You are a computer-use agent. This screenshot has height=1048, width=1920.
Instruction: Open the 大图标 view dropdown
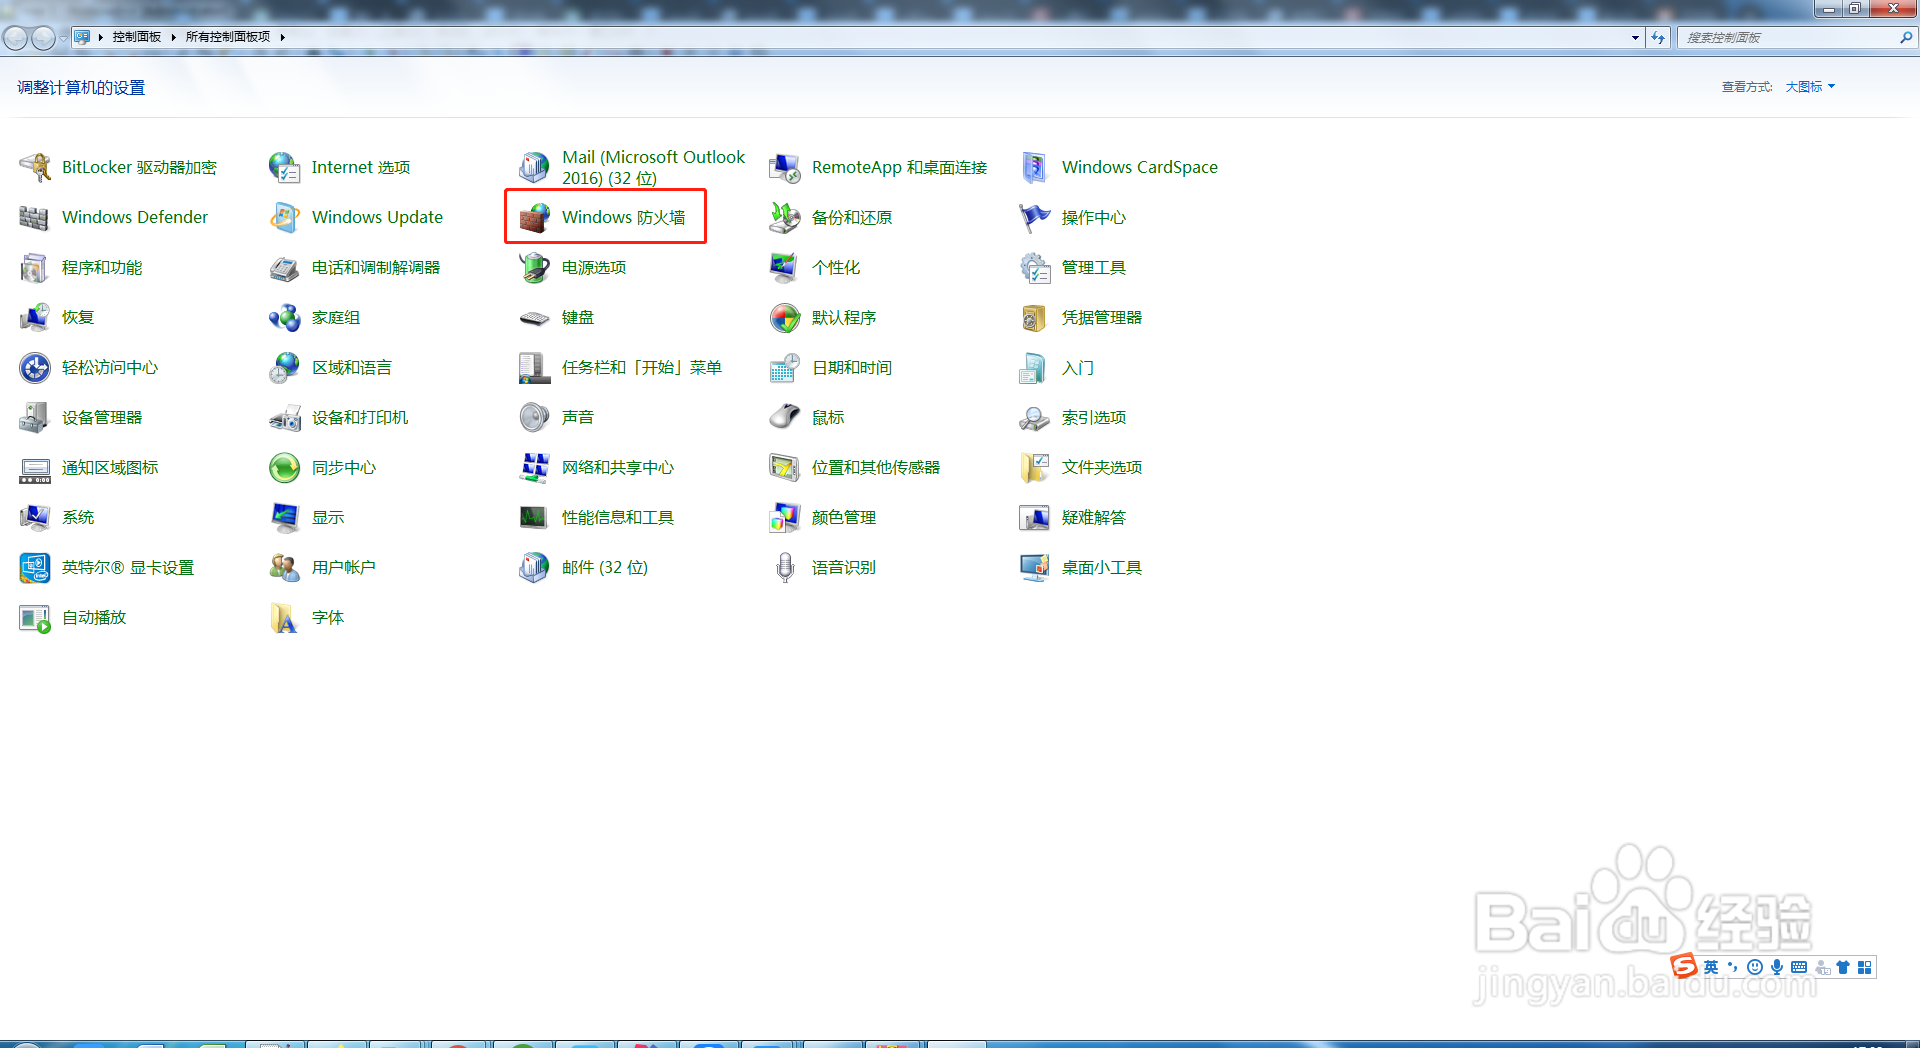click(1810, 86)
